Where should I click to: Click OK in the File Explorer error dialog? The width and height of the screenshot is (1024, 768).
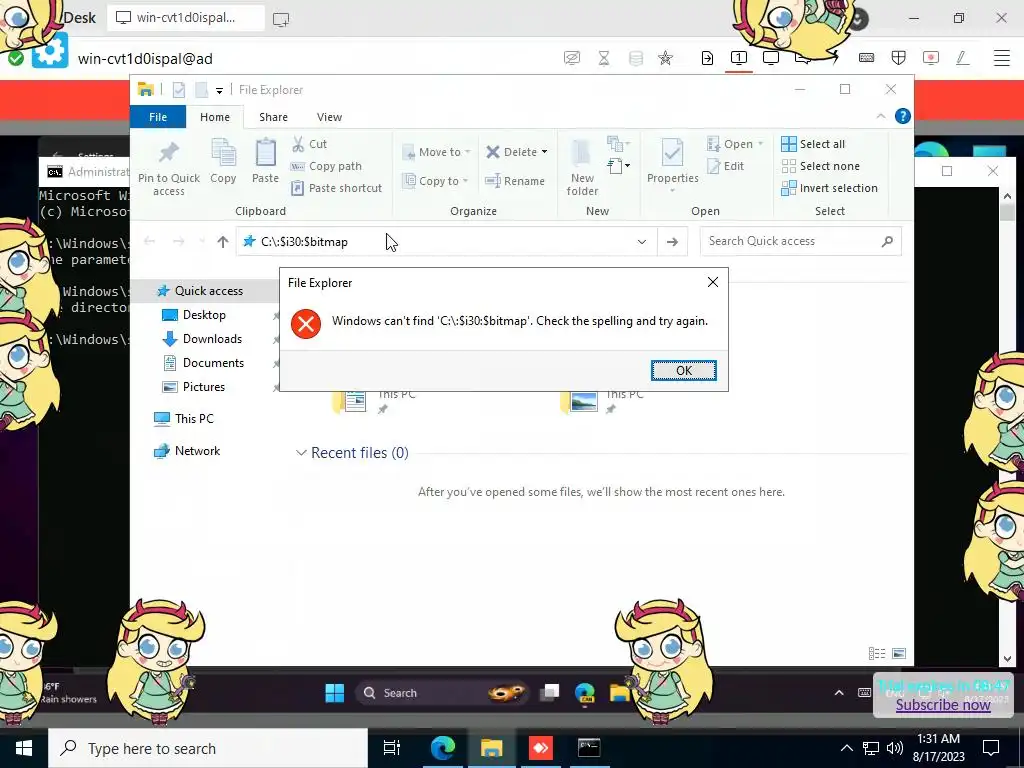pos(683,370)
